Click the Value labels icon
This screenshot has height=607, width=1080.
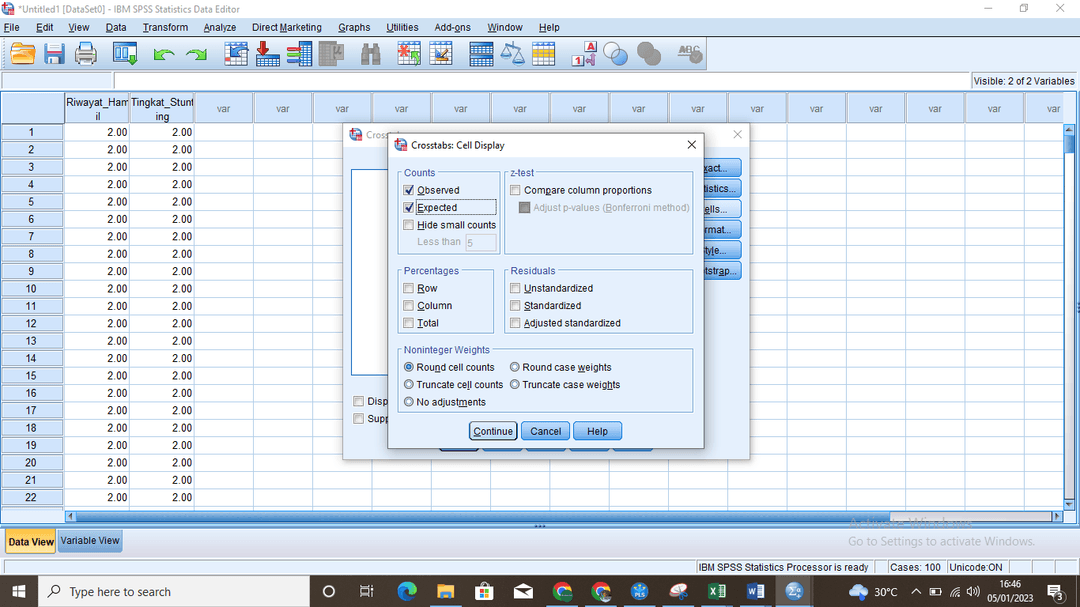[584, 54]
